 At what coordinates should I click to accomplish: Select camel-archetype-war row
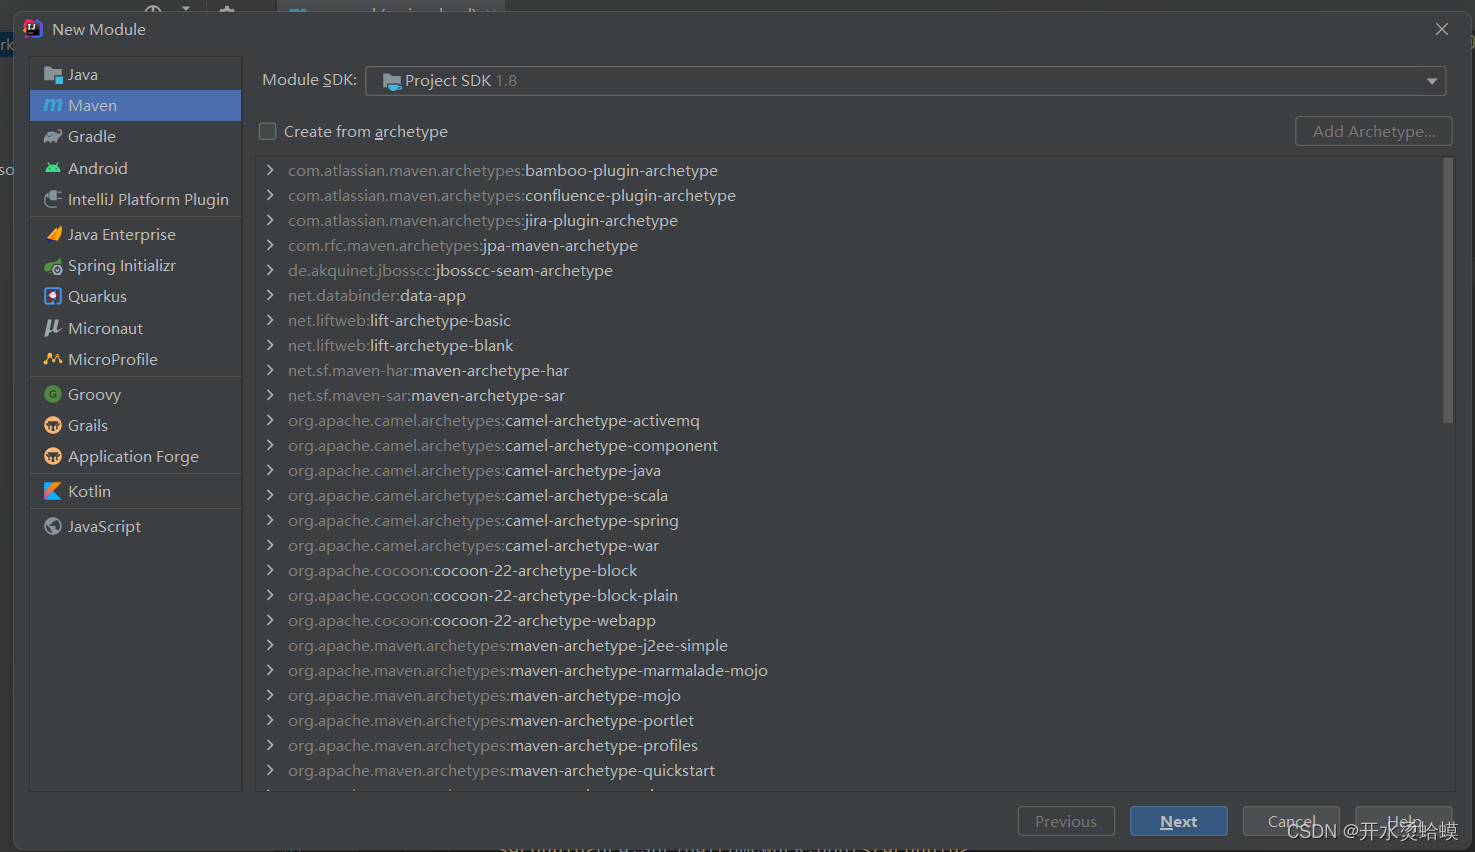point(849,545)
